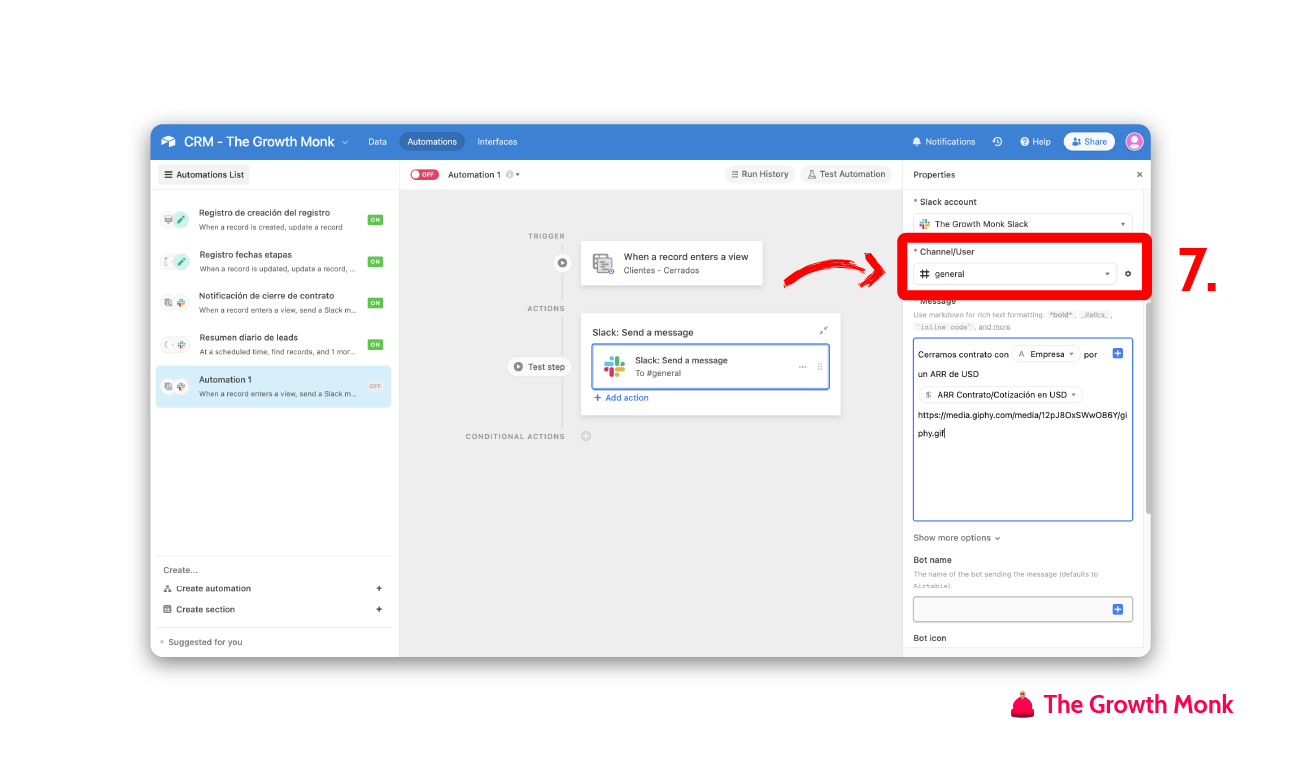1301x781 pixels.
Task: Click the Airtable logo icon
Action: (168, 142)
